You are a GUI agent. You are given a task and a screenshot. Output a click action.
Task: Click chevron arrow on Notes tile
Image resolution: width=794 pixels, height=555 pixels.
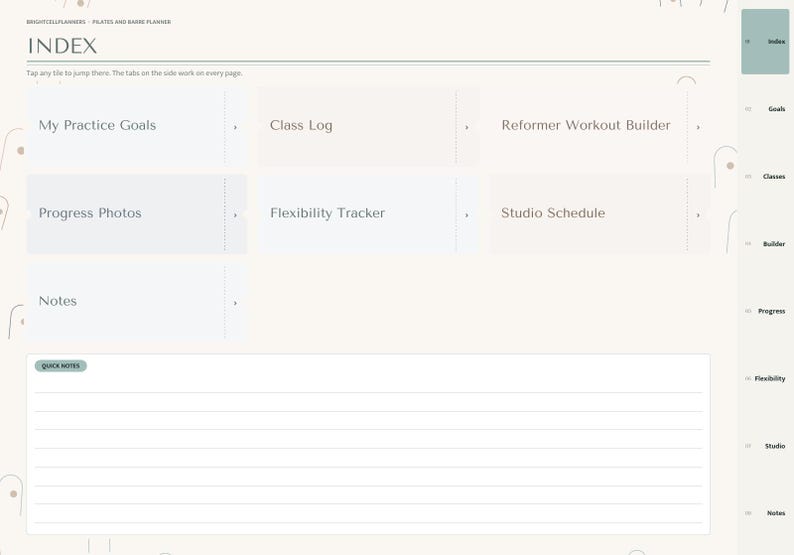(x=235, y=303)
